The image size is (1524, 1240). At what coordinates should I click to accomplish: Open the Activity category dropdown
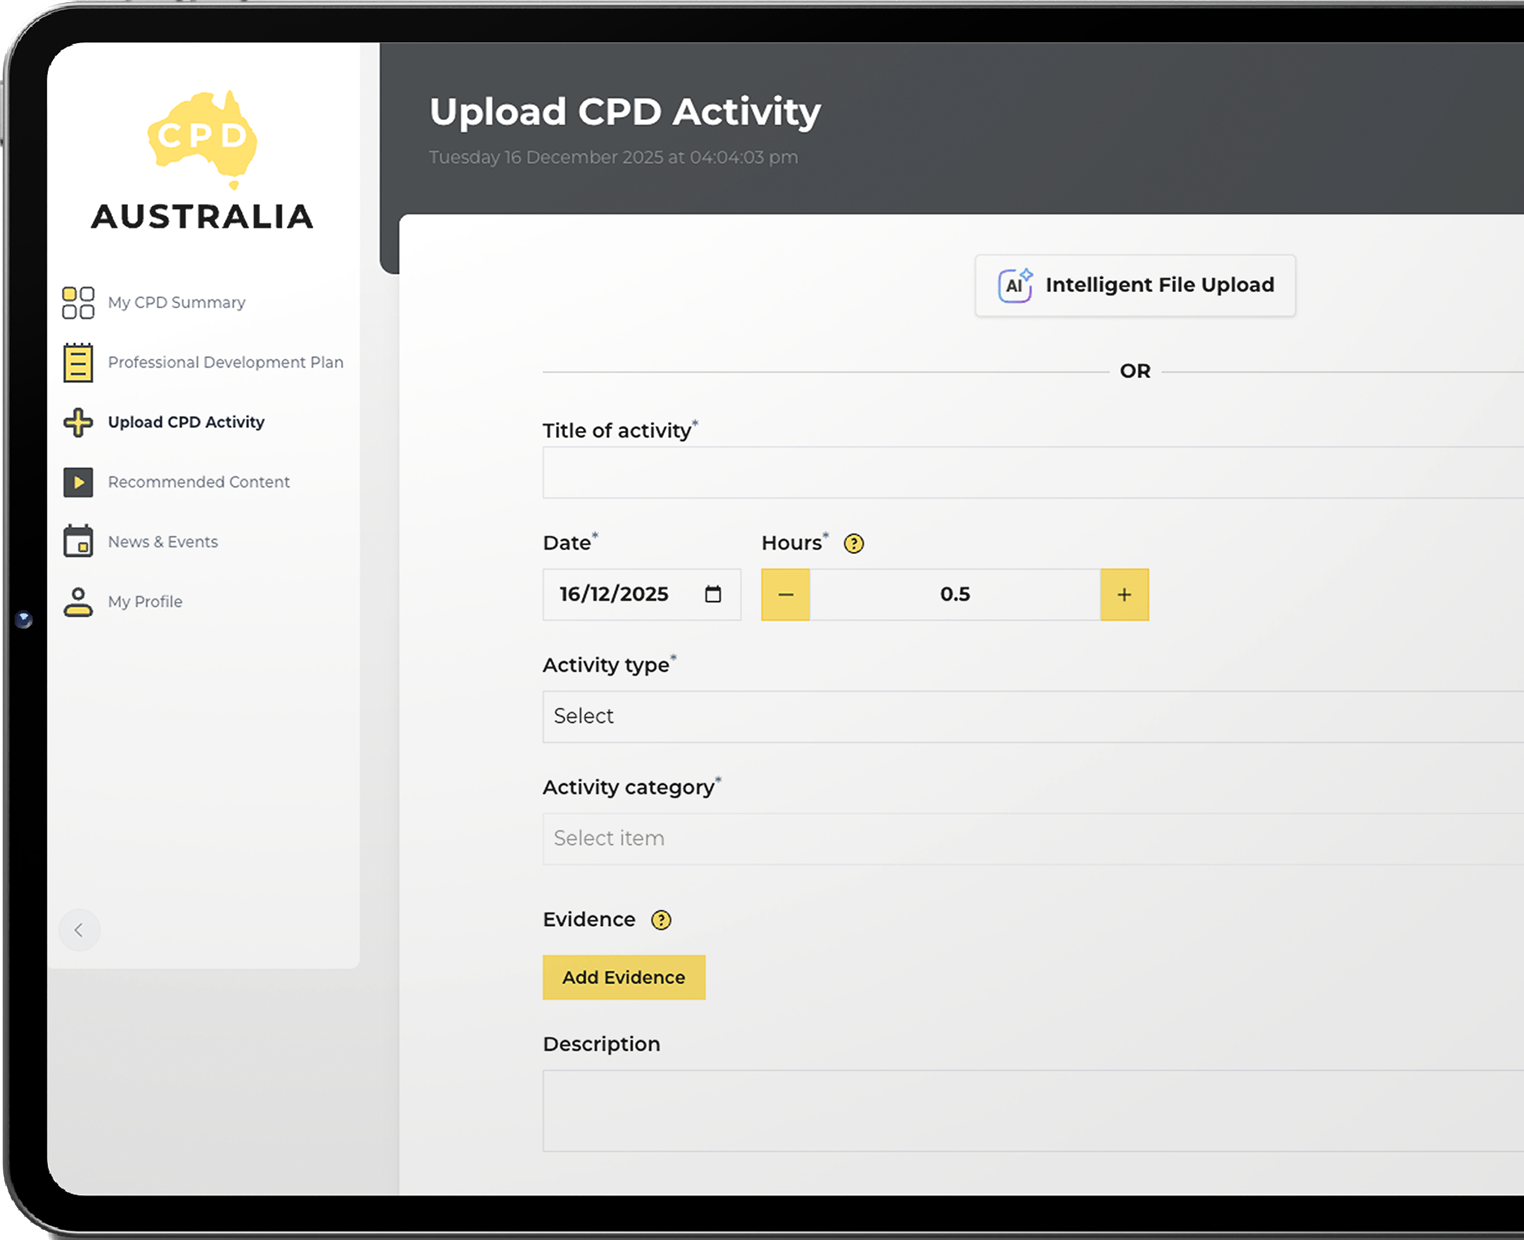click(1030, 838)
